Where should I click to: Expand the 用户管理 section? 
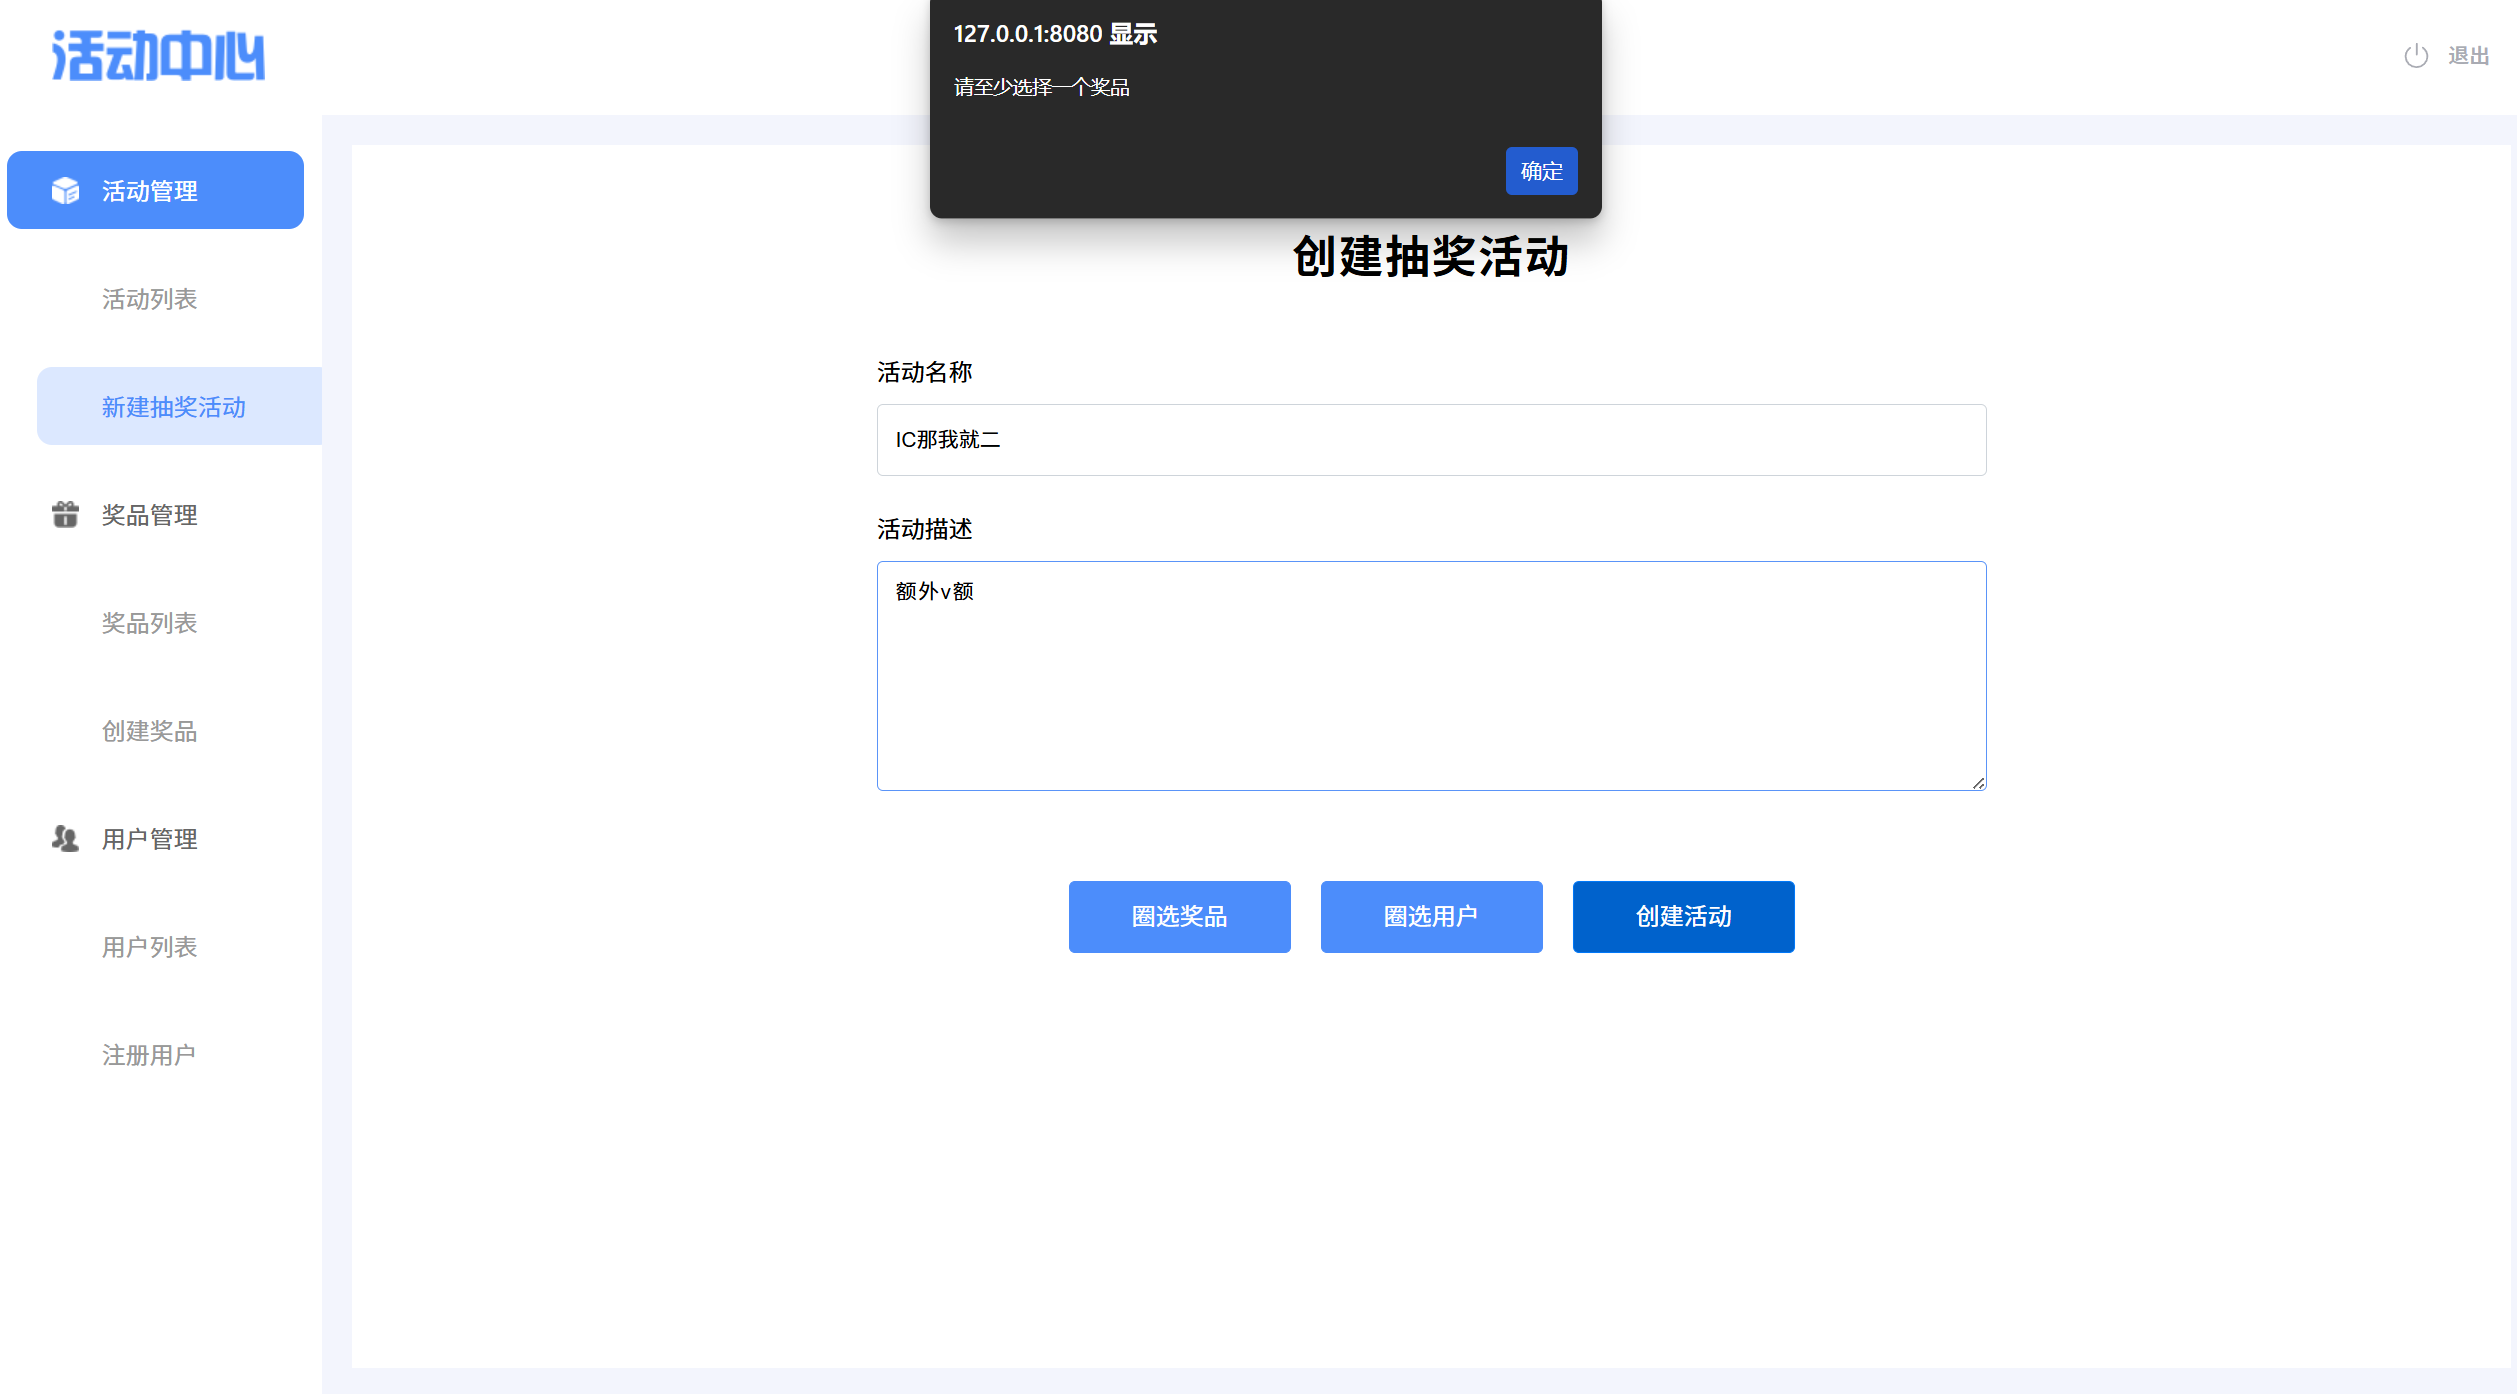[x=150, y=839]
